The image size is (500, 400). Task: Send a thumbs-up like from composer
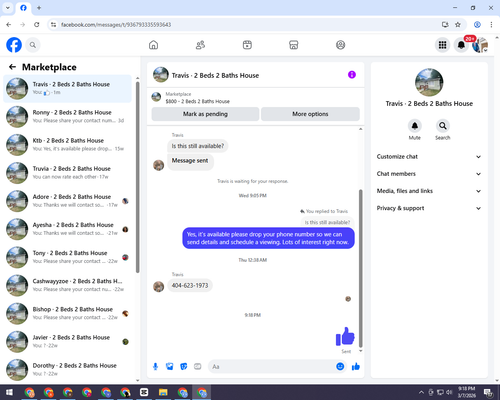tap(356, 367)
